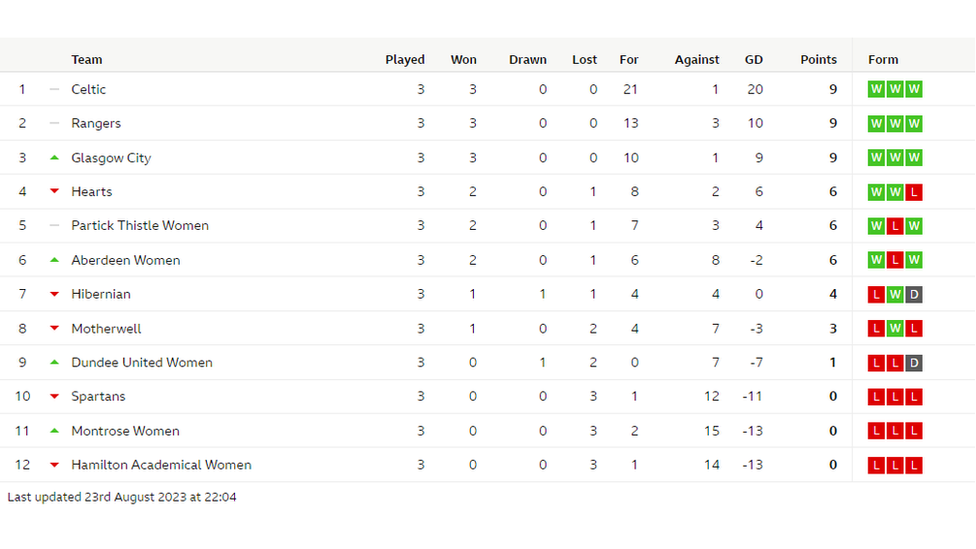Open the Montrose Women team entry
Screen dimensions: 976x549
click(x=125, y=431)
